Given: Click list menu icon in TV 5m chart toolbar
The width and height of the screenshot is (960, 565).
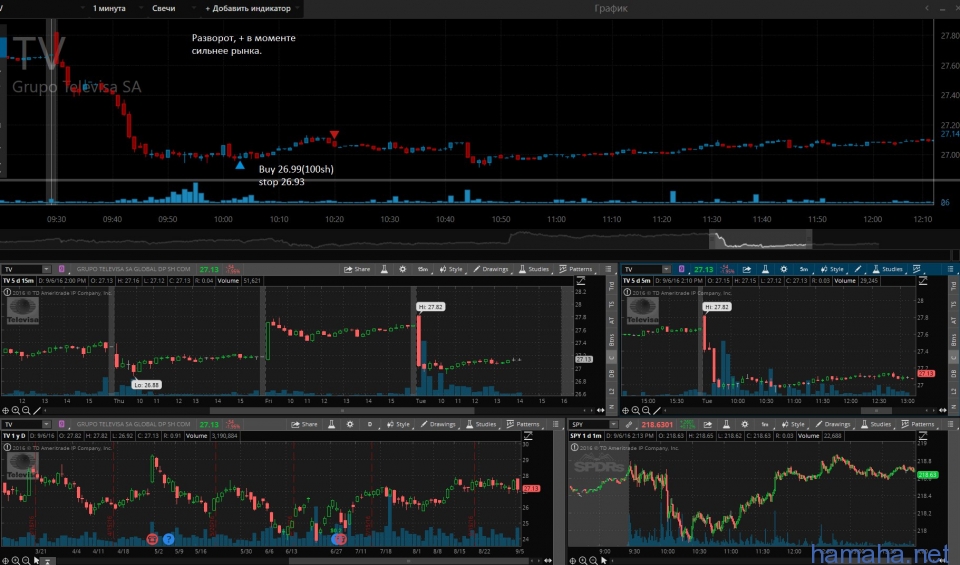Looking at the screenshot, I should [950, 269].
